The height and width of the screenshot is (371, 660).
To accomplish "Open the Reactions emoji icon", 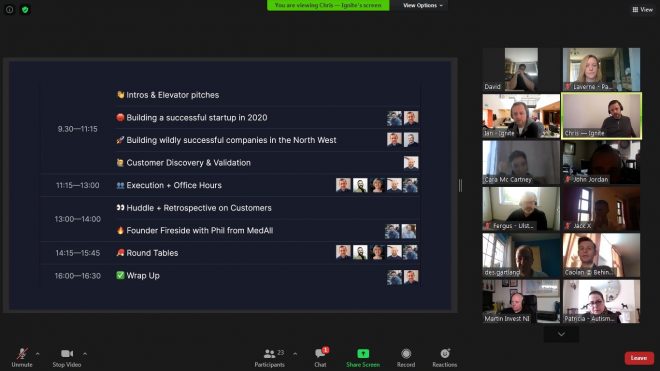I will pos(445,353).
